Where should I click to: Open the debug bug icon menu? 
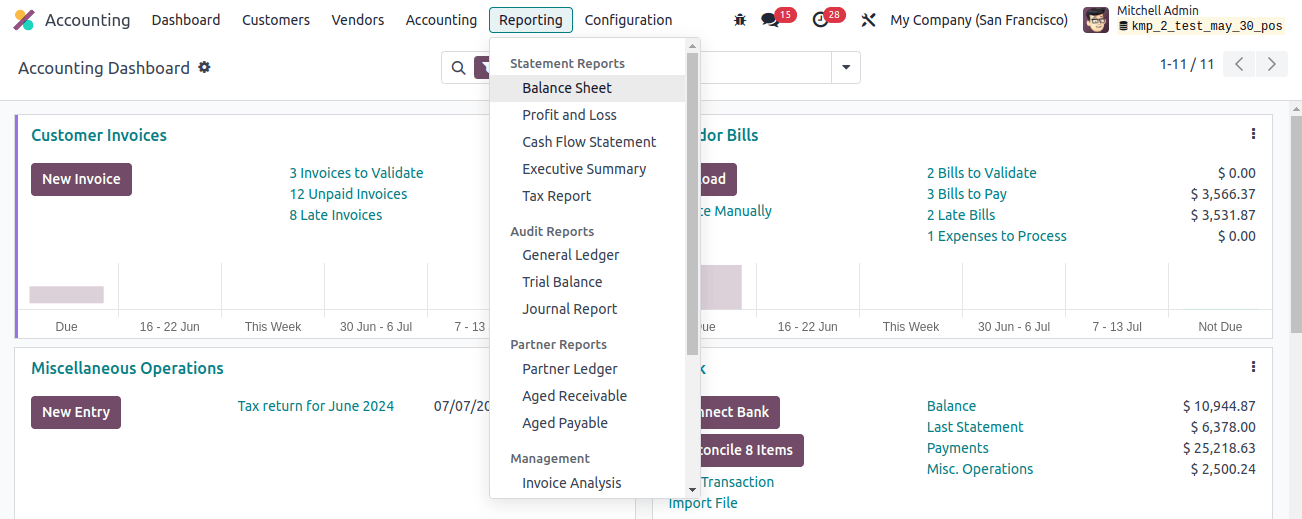click(x=740, y=20)
